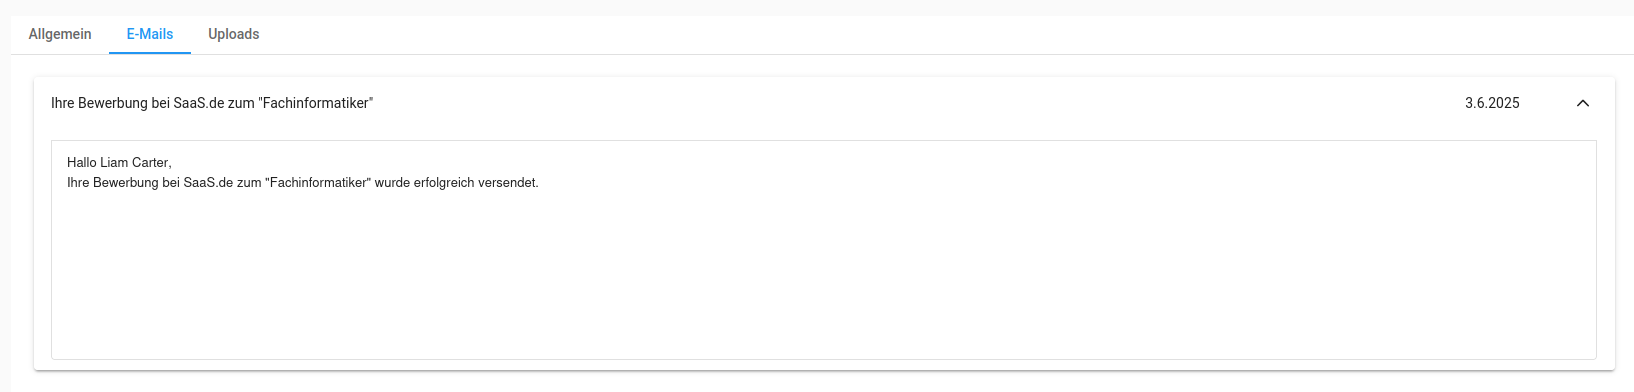Screen dimensions: 1634x392
Task: Collapse the email panel with the chevron icon
Action: 1582,103
